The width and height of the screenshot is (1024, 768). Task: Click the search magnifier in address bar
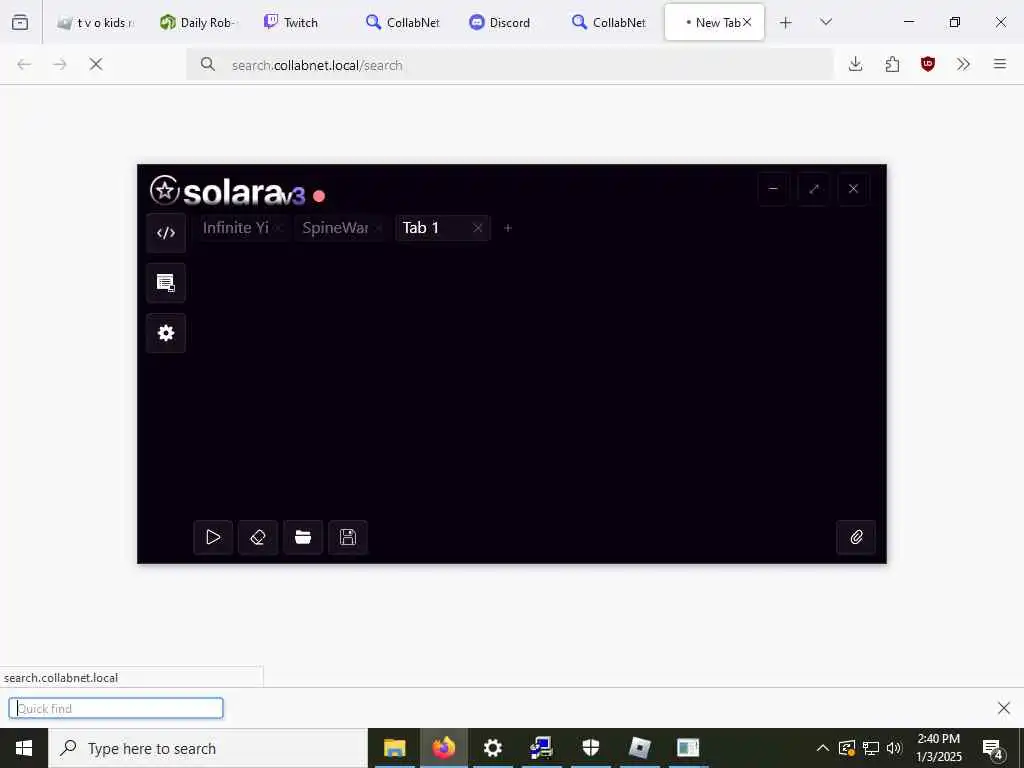click(208, 64)
